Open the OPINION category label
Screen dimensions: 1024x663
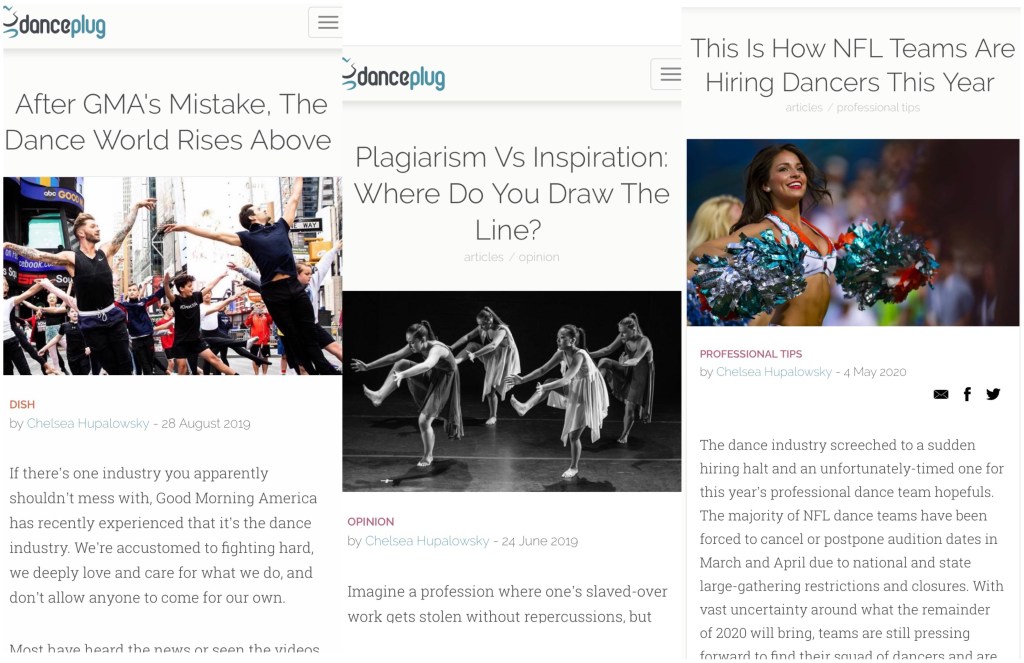point(370,522)
